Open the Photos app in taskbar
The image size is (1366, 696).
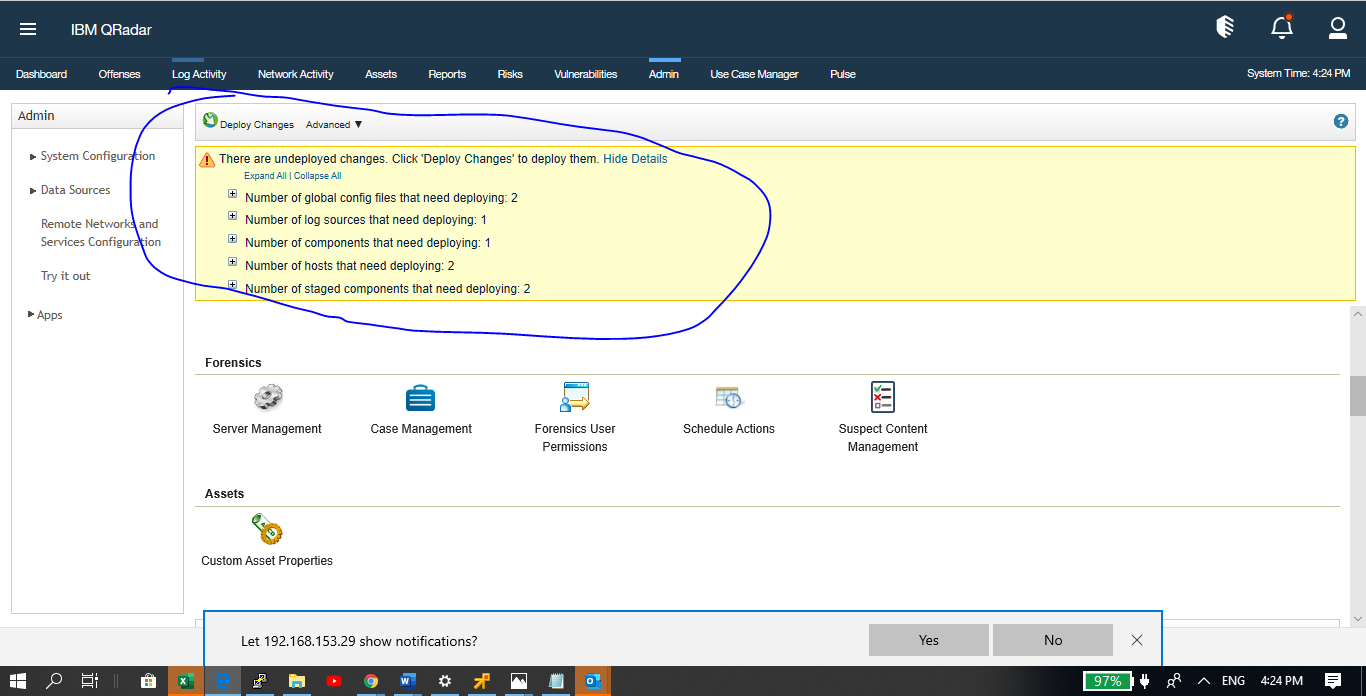[x=518, y=681]
